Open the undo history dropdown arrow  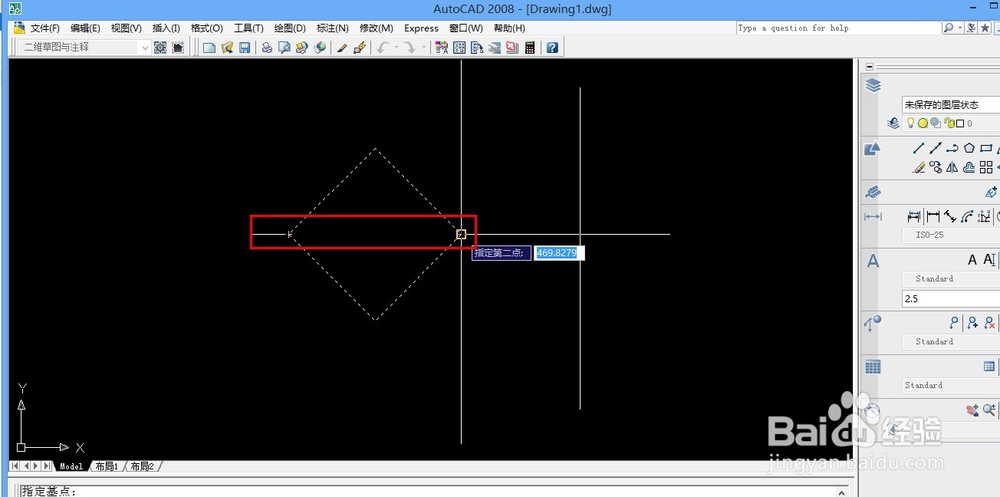point(395,47)
